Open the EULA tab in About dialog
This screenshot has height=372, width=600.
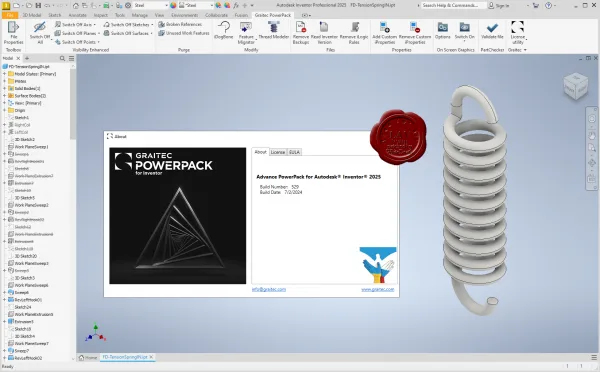pyautogui.click(x=294, y=152)
